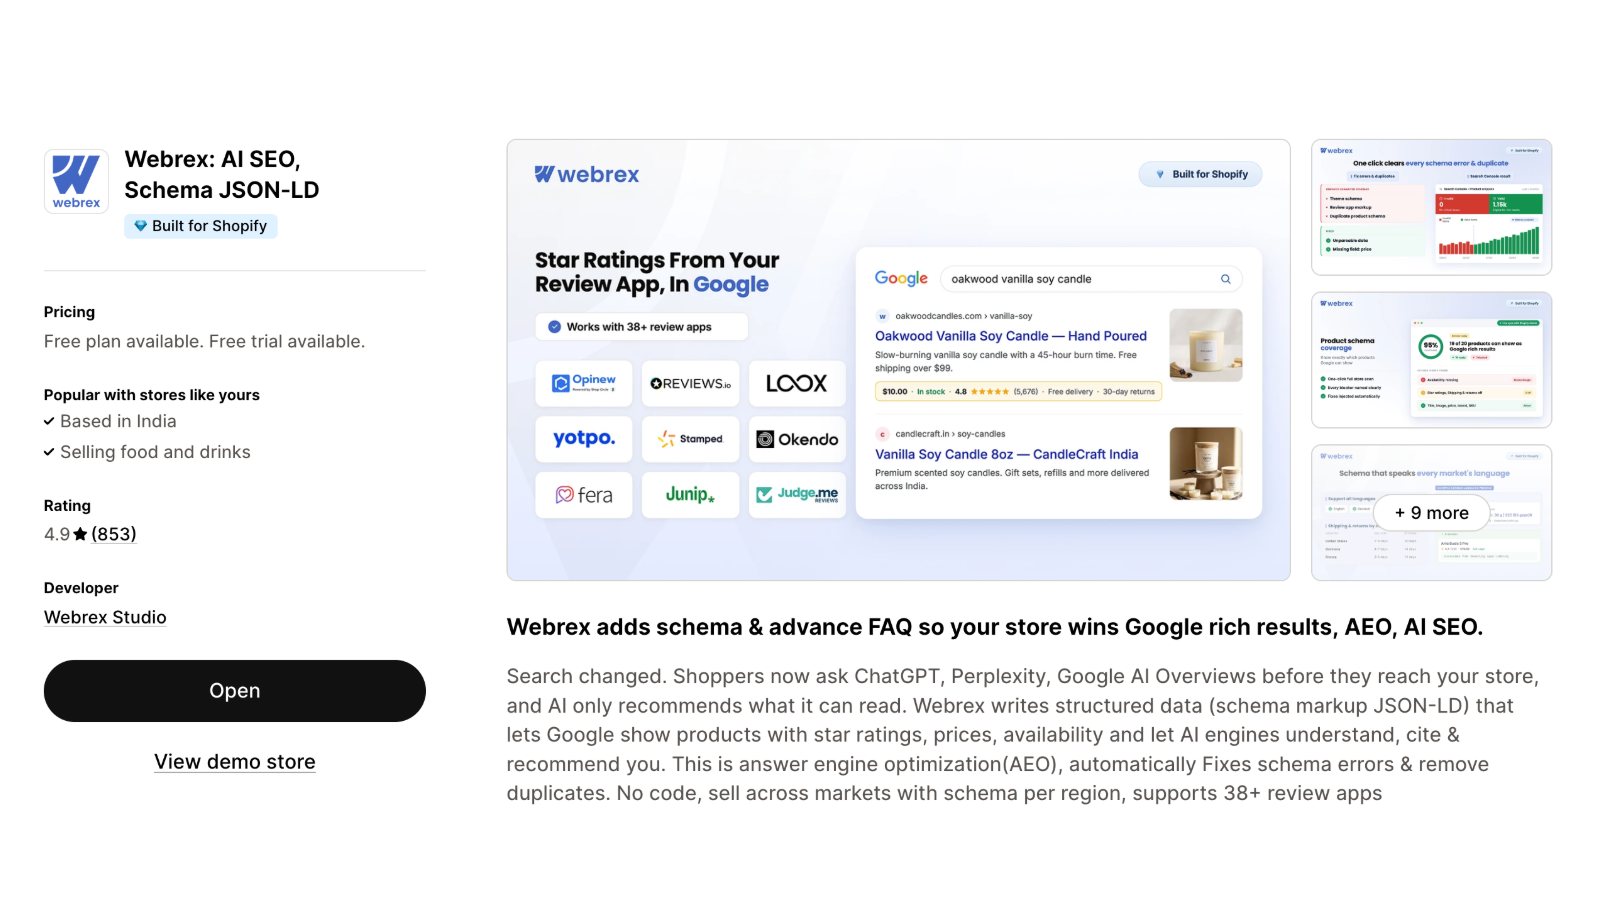The width and height of the screenshot is (1600, 900).
Task: Click the Webrex adds schema headline
Action: [995, 627]
